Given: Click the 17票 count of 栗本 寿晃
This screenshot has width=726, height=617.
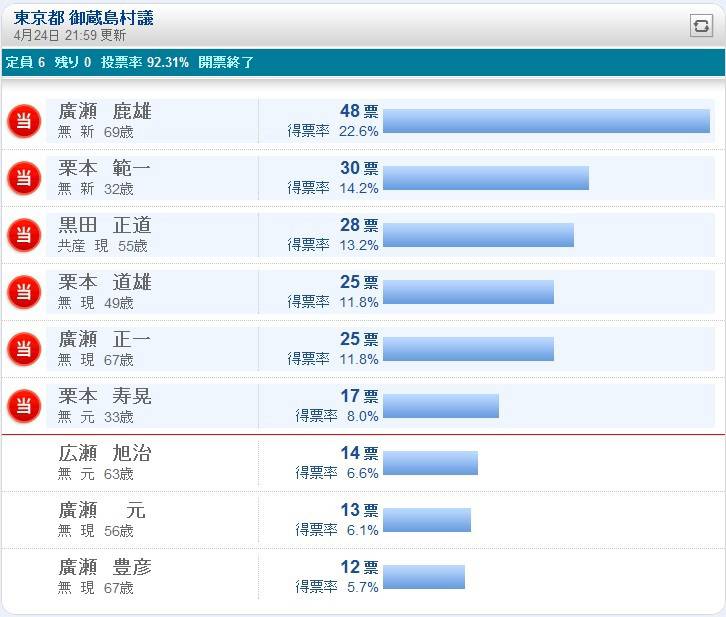Looking at the screenshot, I should [359, 396].
